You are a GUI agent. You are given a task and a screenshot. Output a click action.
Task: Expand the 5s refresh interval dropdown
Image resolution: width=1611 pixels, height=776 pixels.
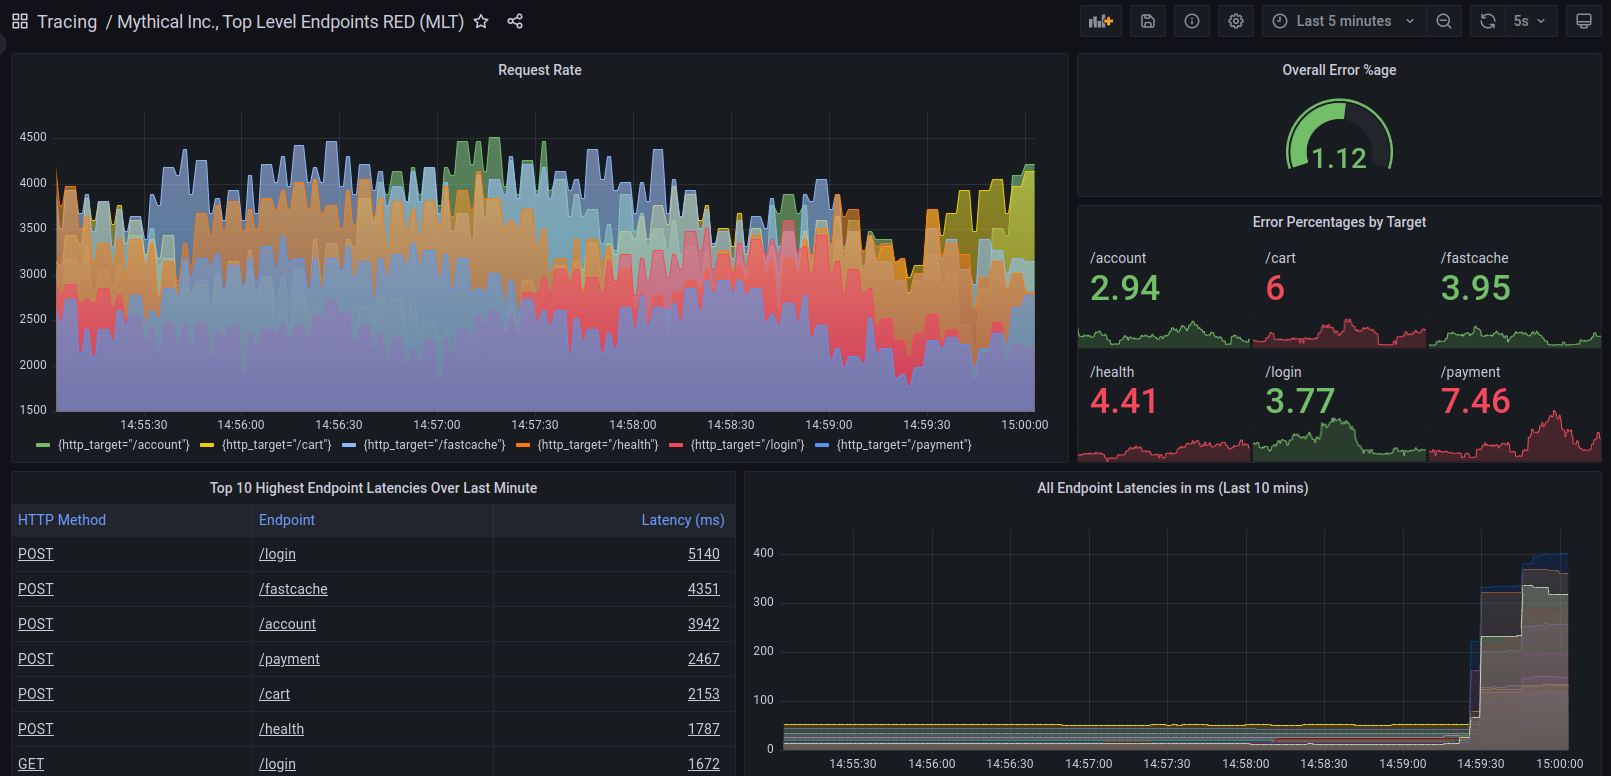pos(1530,21)
